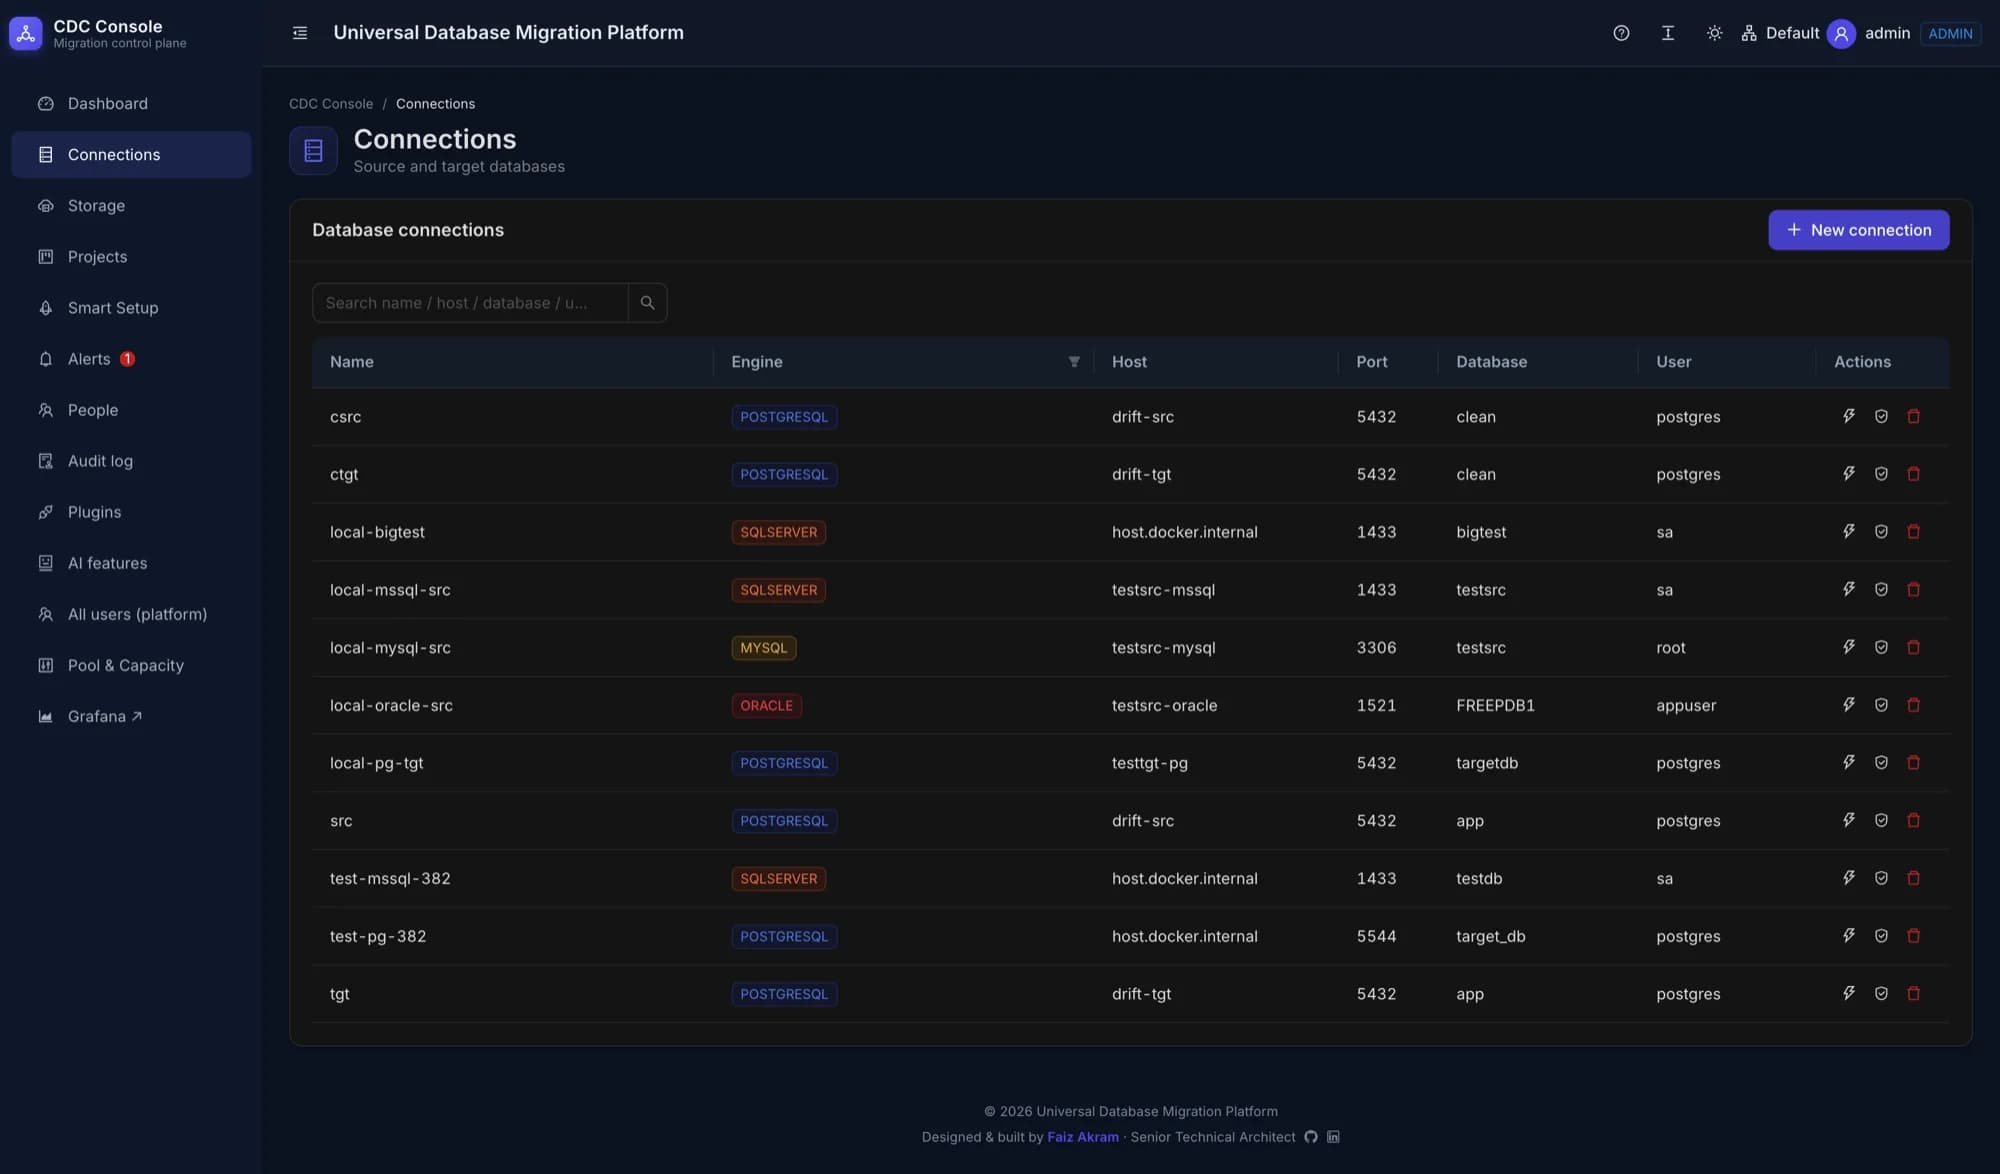Click the text-size icon in the header

pos(1667,33)
